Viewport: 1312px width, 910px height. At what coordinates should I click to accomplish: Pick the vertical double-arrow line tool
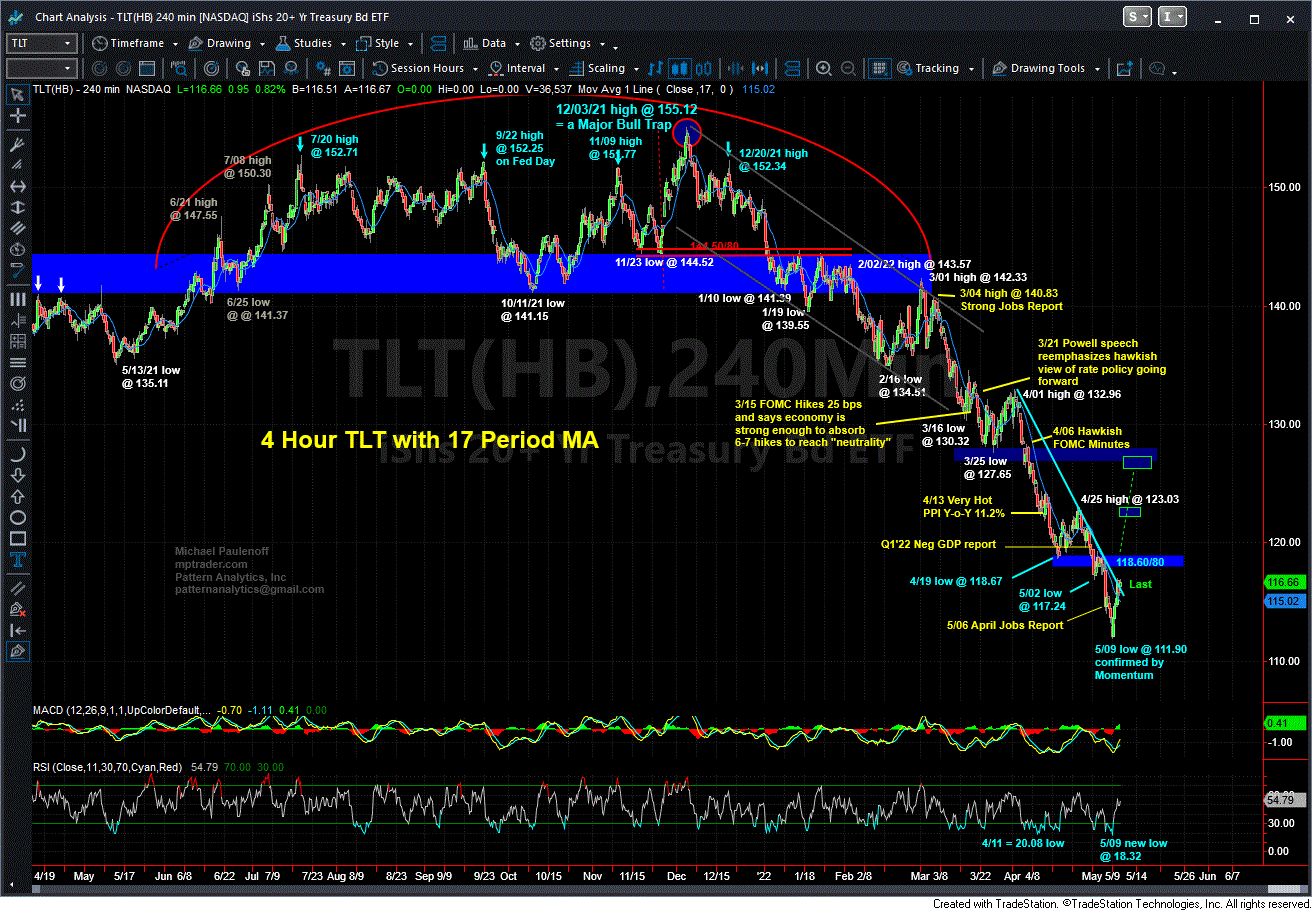17,206
